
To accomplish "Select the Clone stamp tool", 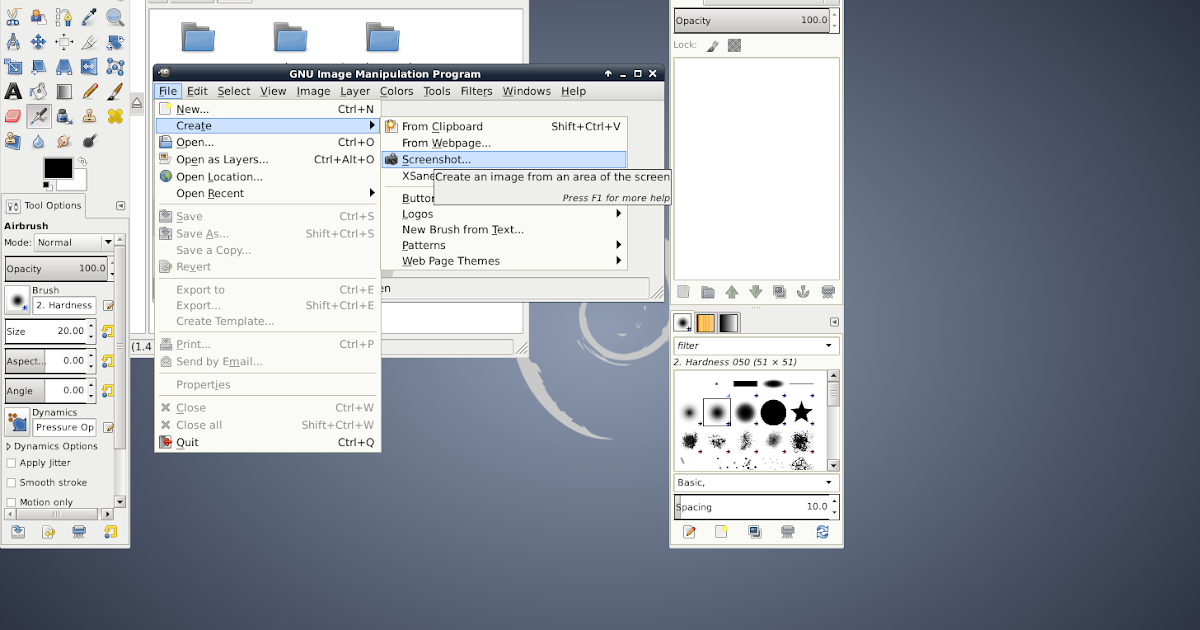I will (89, 116).
